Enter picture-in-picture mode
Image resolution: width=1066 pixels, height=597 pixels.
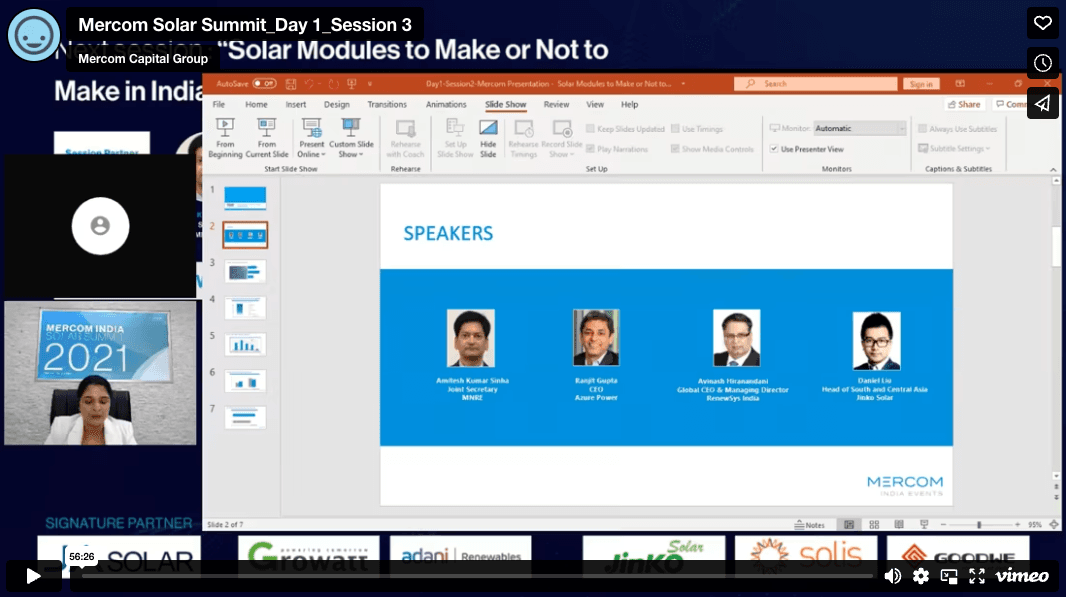(x=949, y=576)
